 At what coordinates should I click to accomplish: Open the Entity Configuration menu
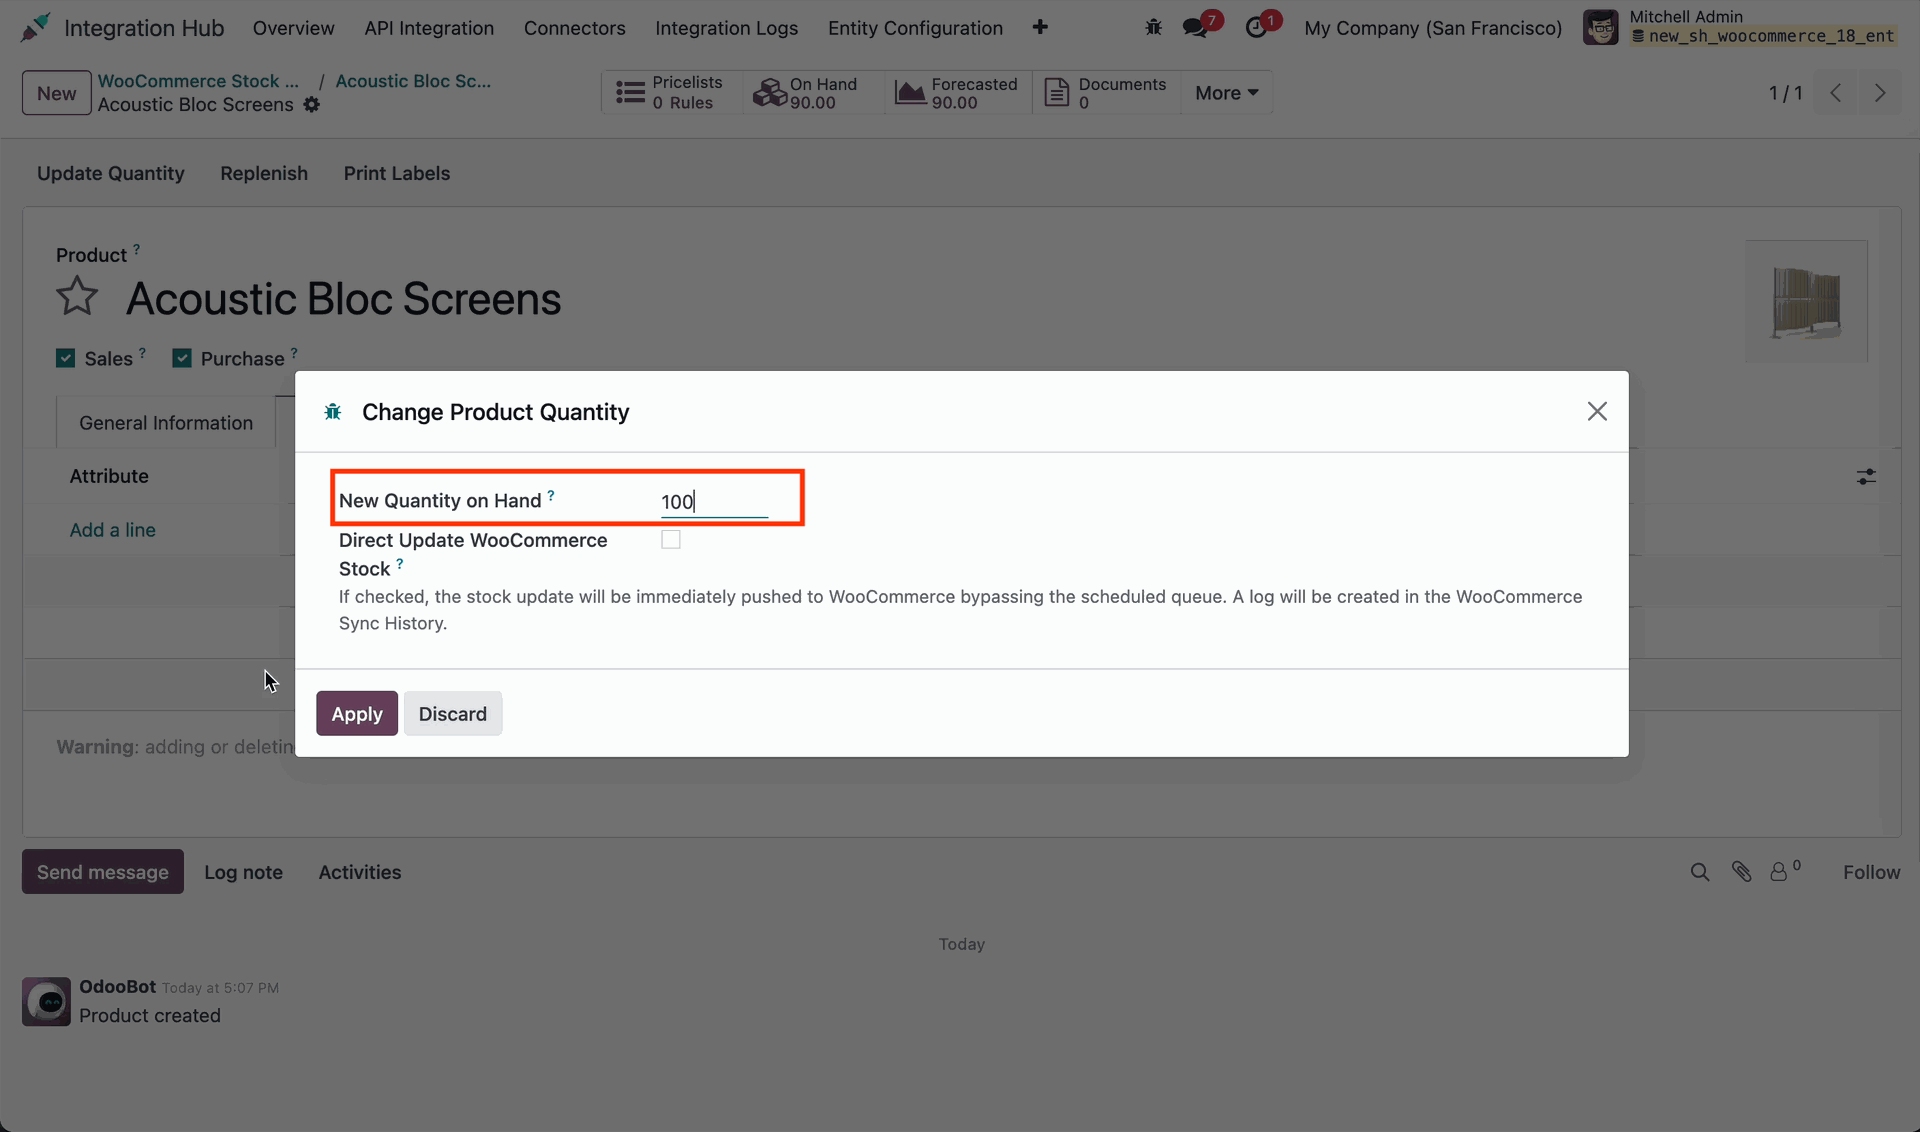915,28
